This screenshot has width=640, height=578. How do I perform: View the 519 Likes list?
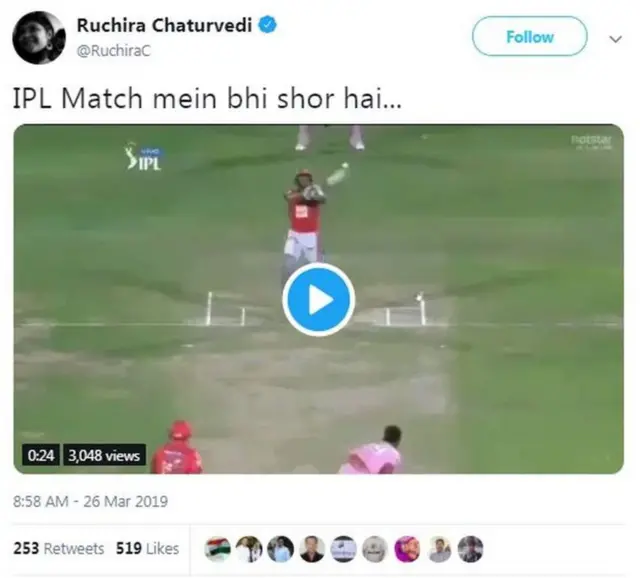click(x=147, y=548)
